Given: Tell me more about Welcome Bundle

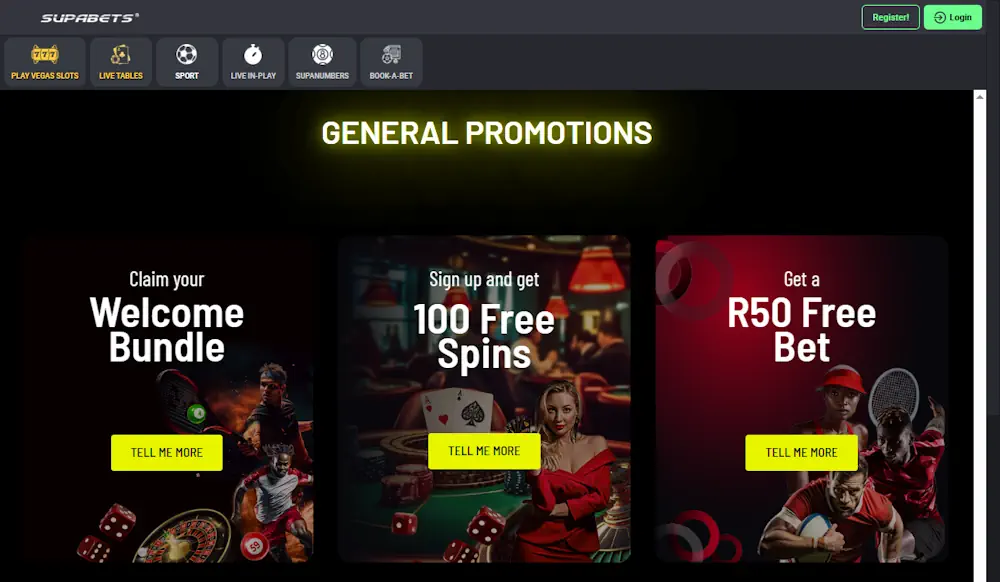Looking at the screenshot, I should click(166, 453).
